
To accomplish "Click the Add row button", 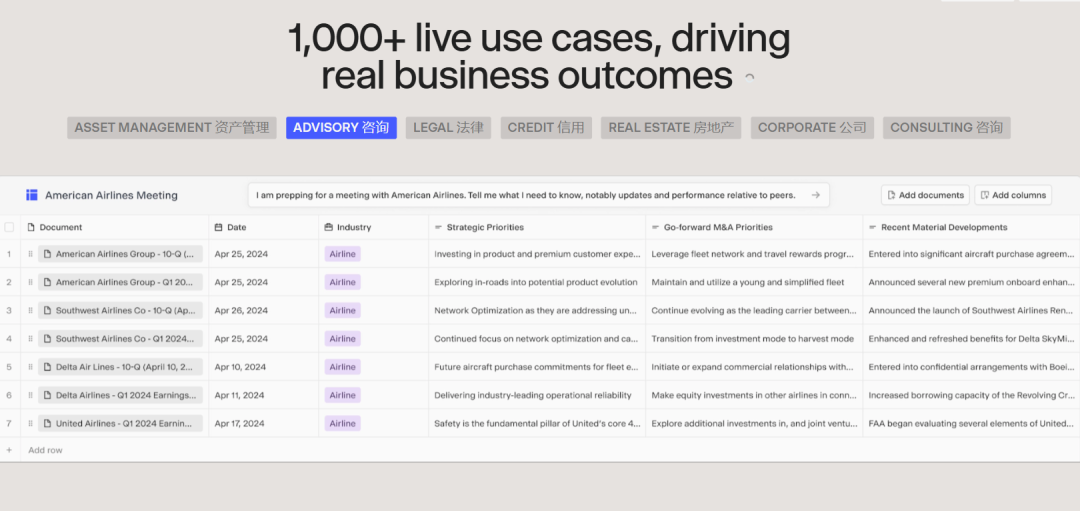I will pyautogui.click(x=45, y=450).
